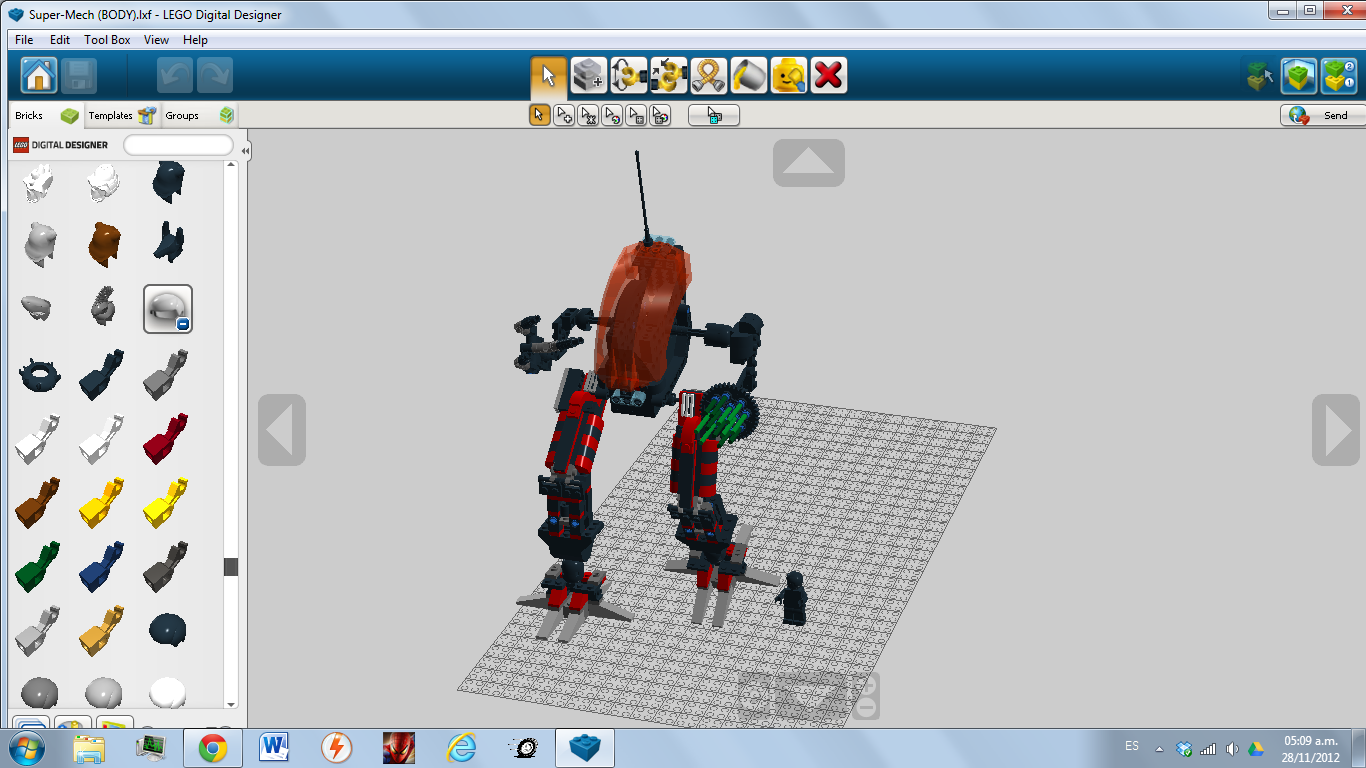Toggle color-based selection mode
Image resolution: width=1366 pixels, height=768 pixels.
click(x=611, y=115)
